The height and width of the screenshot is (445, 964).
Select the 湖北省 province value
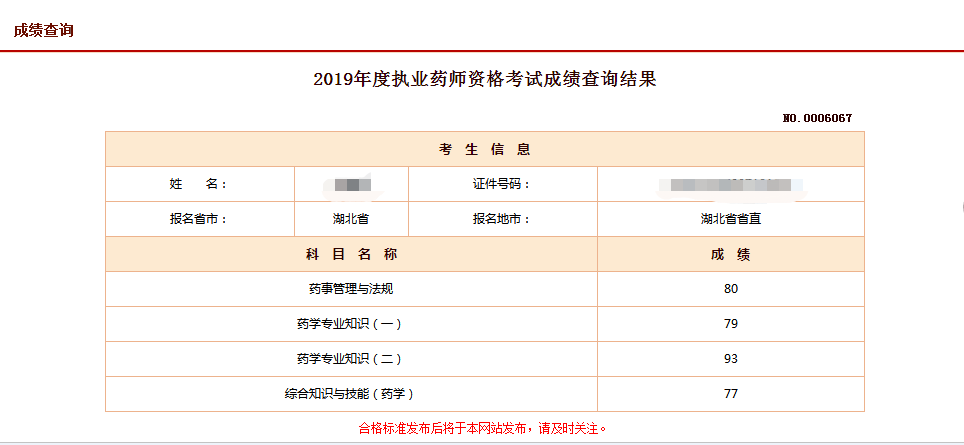(x=351, y=219)
